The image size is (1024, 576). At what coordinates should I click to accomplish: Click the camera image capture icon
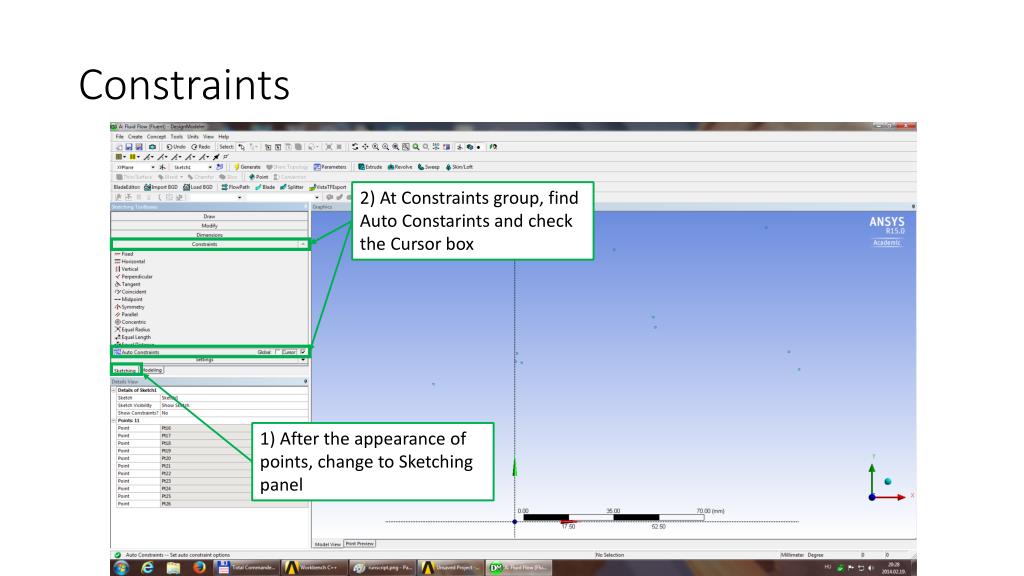pos(152,147)
